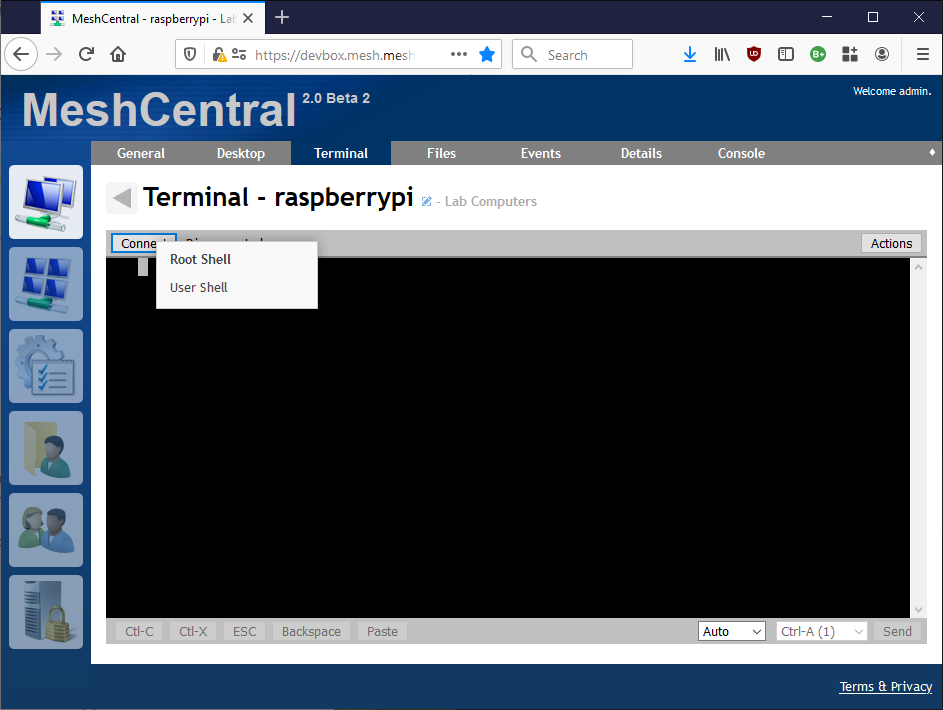Viewport: 943px width, 710px height.
Task: Open My Account gear checklist icon
Action: pos(46,366)
